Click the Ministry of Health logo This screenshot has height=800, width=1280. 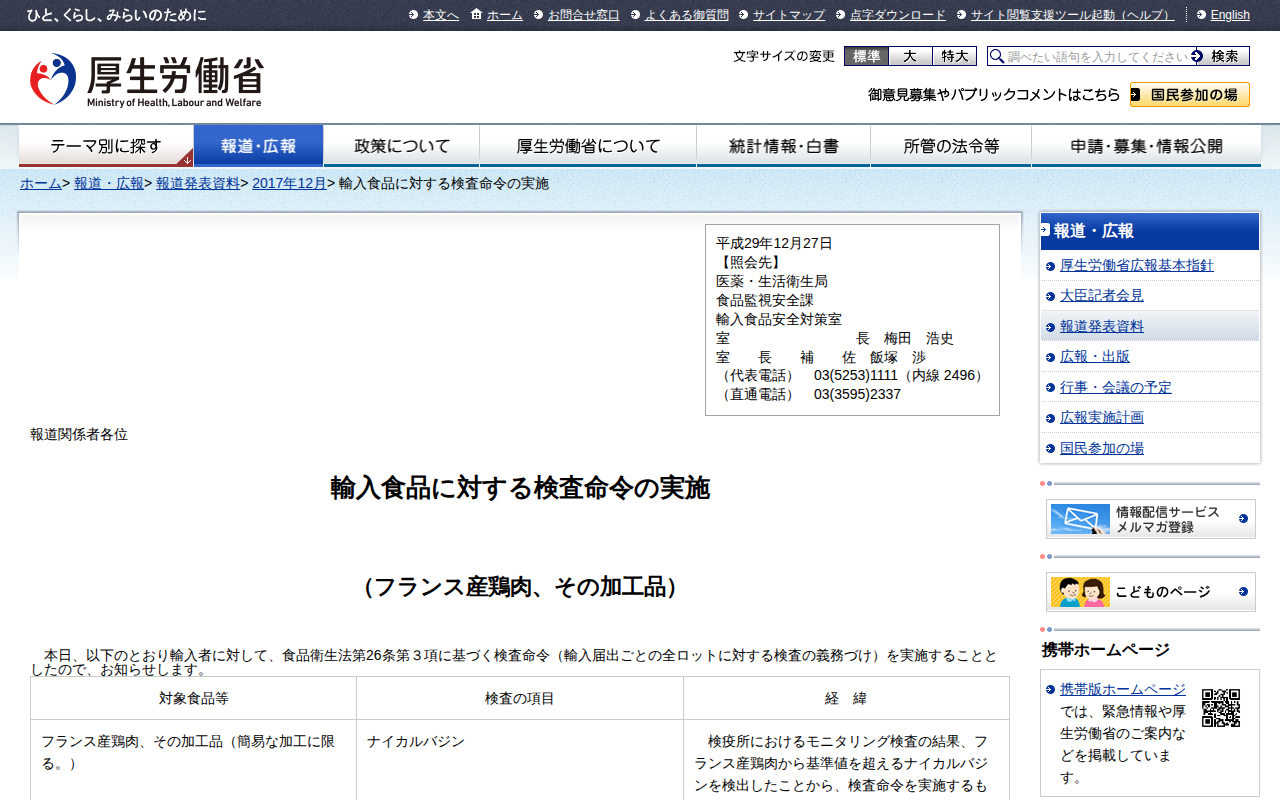[x=146, y=80]
